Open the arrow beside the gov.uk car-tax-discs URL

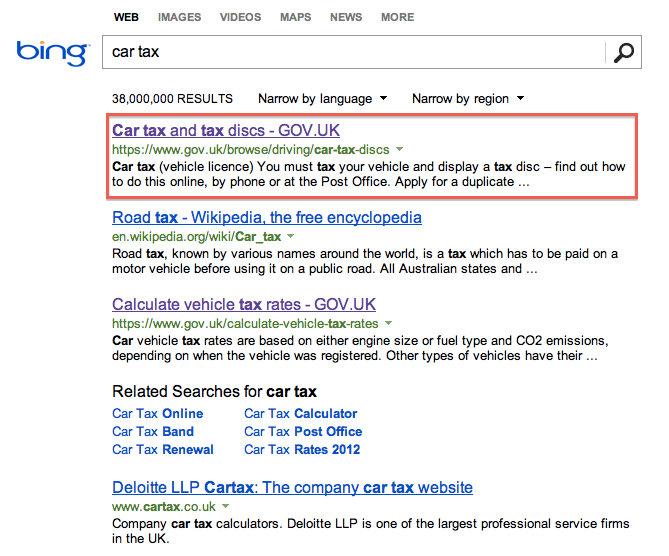click(x=399, y=149)
